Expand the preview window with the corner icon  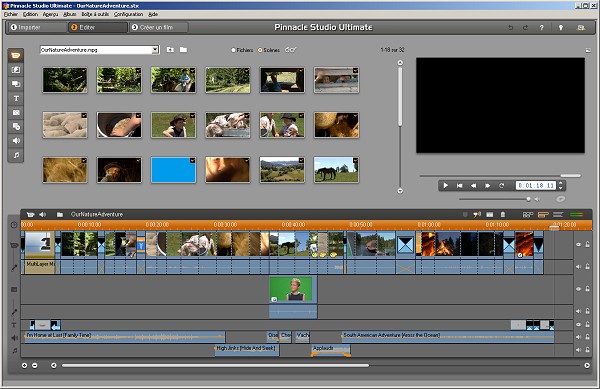[x=588, y=50]
